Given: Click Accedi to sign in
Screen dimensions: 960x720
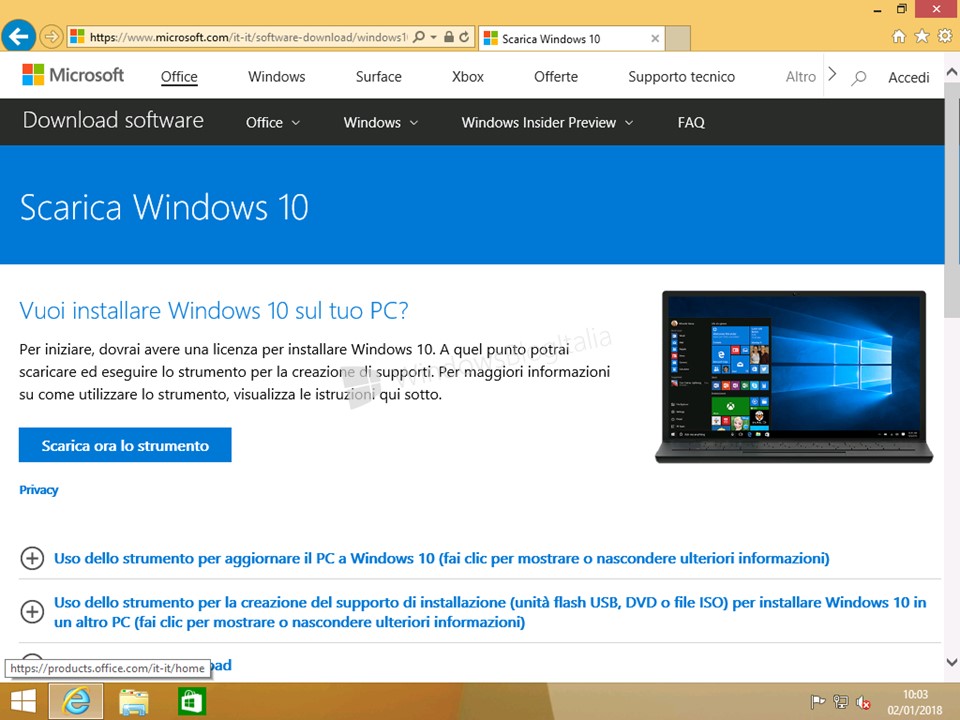Looking at the screenshot, I should click(x=909, y=77).
